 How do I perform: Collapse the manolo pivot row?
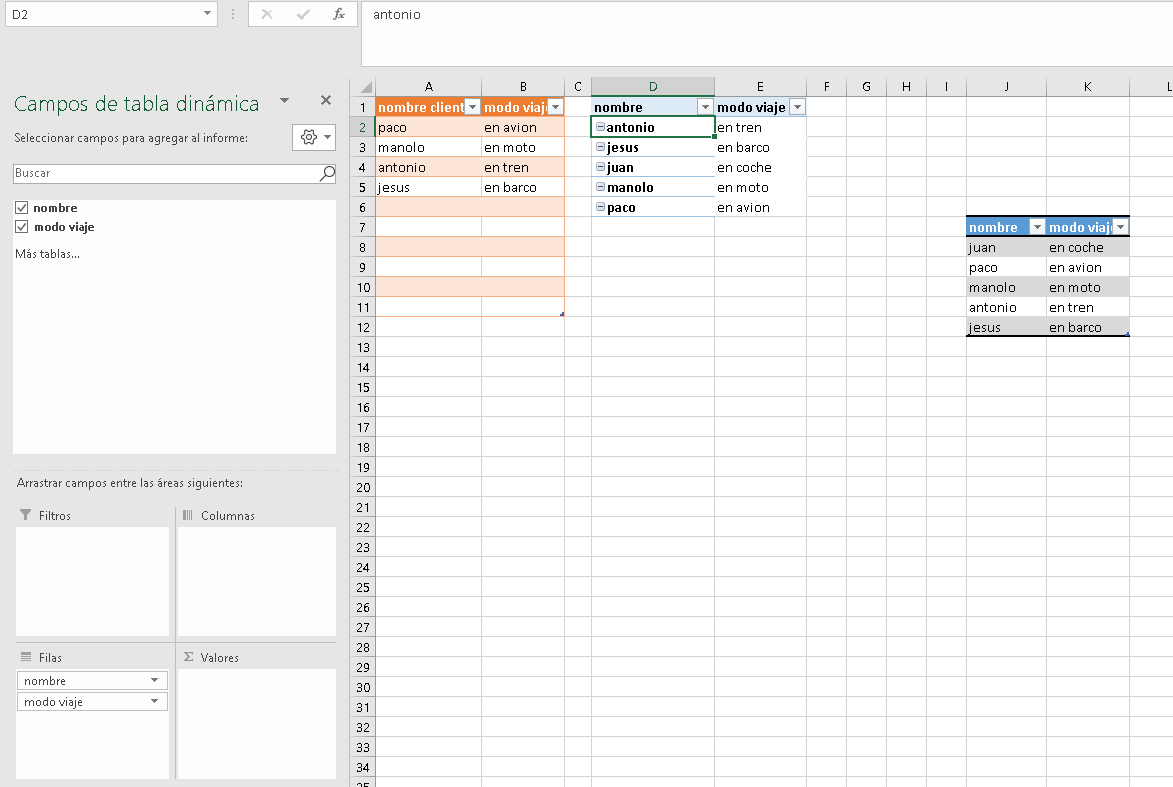600,187
